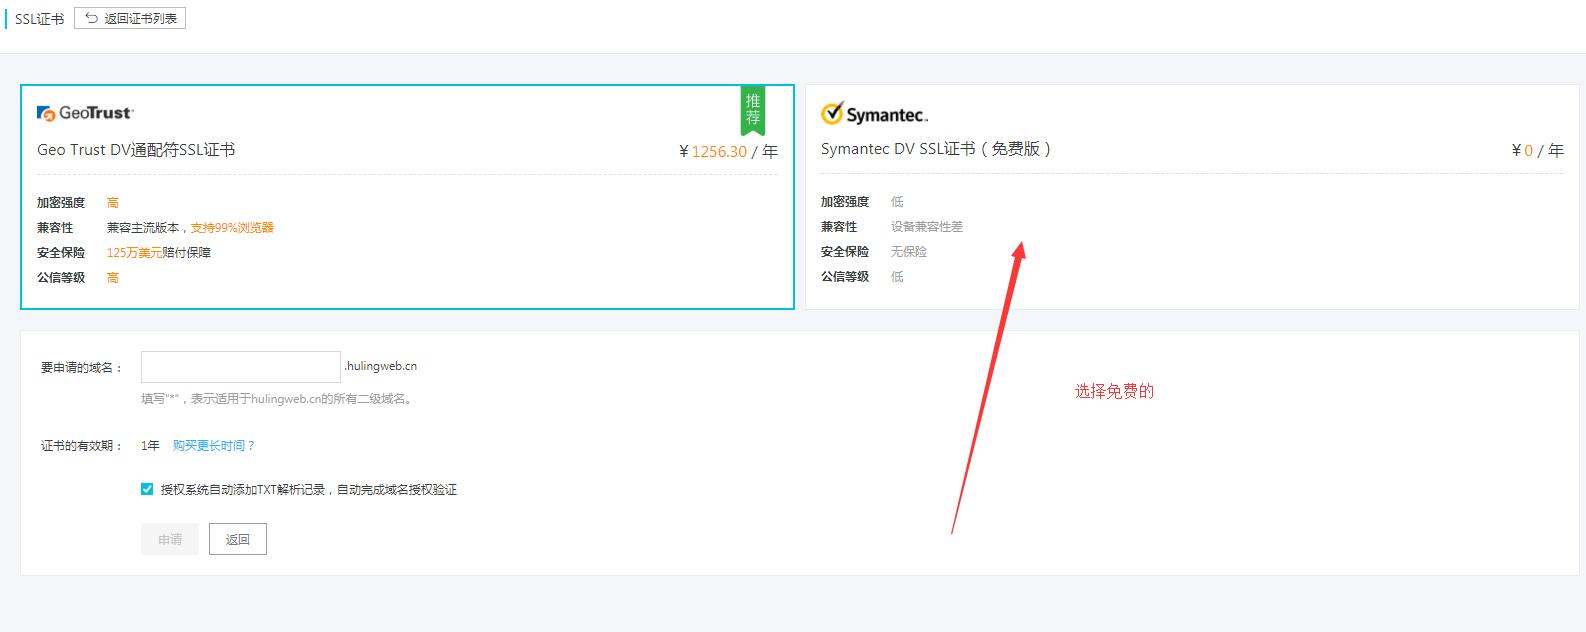Click the ¥1256.30 / 年 price

point(727,151)
